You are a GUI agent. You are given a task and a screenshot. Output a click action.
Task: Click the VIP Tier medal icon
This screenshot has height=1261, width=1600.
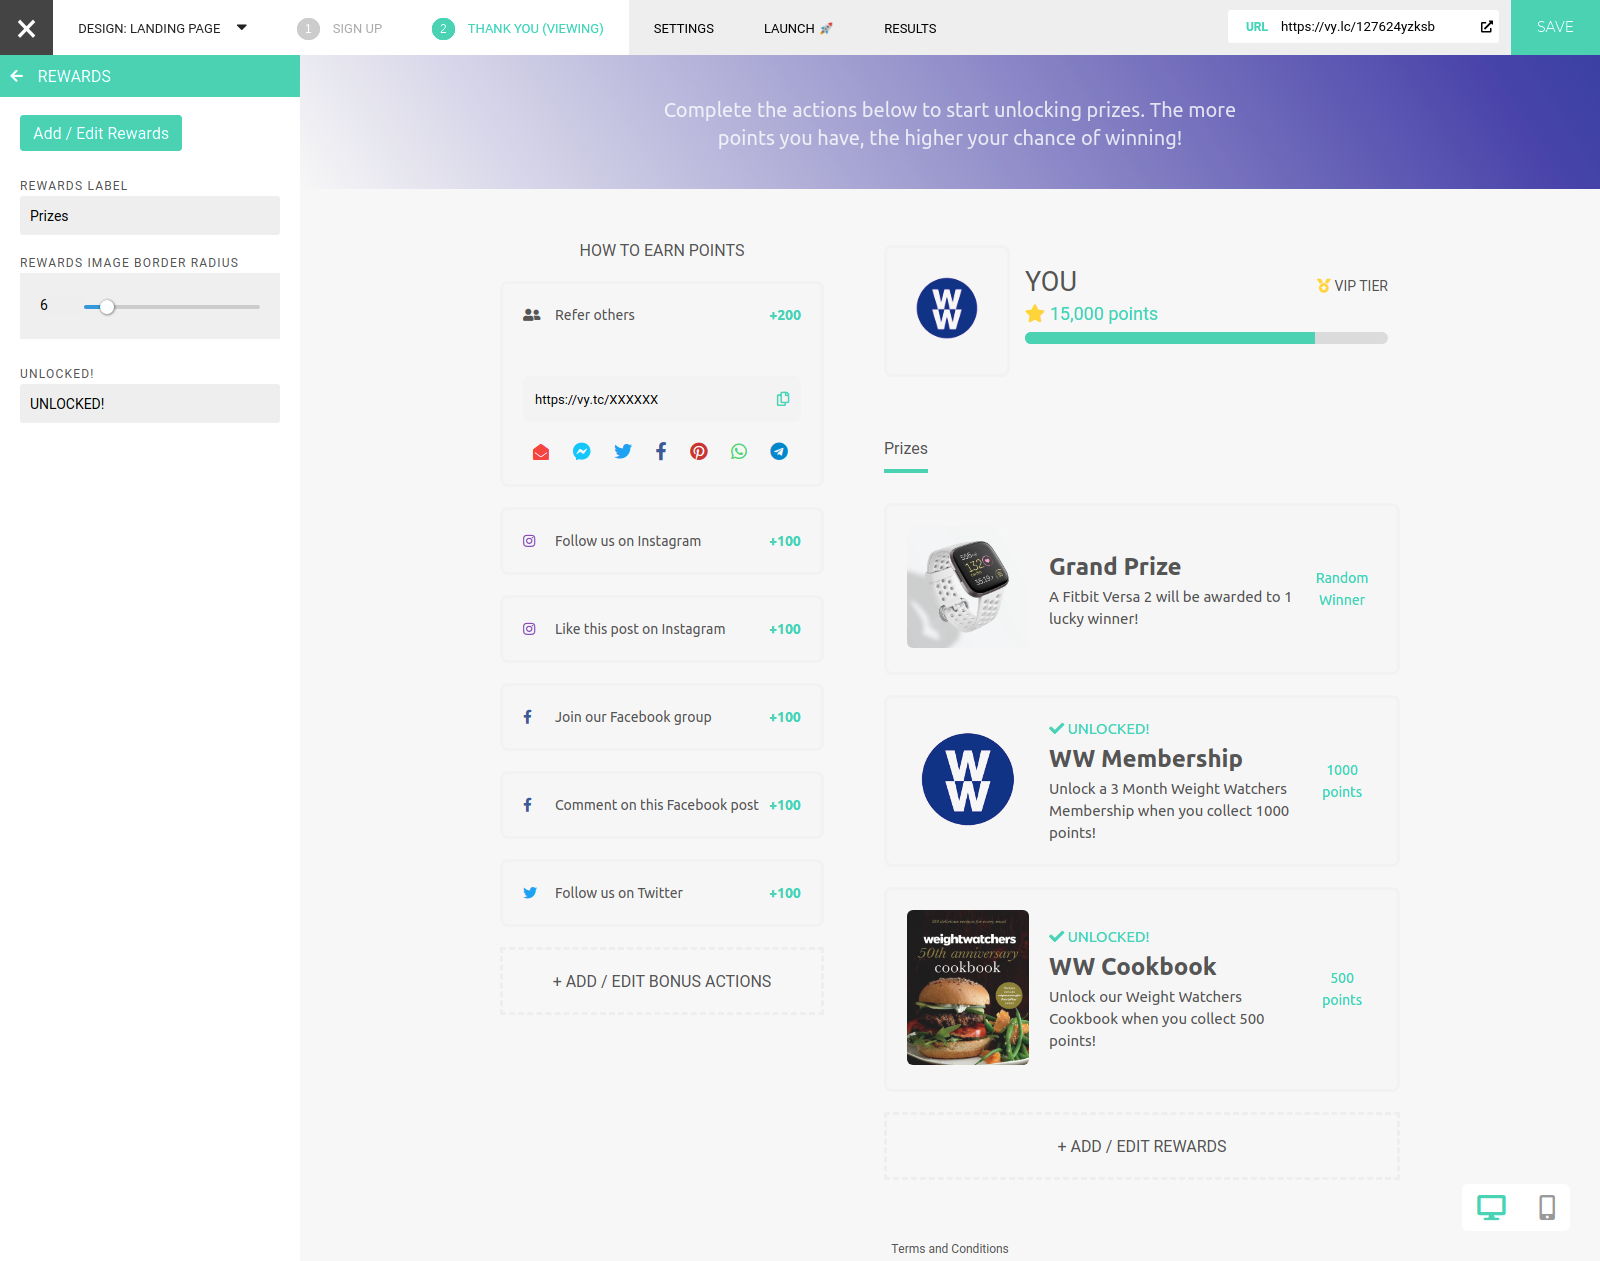tap(1323, 286)
